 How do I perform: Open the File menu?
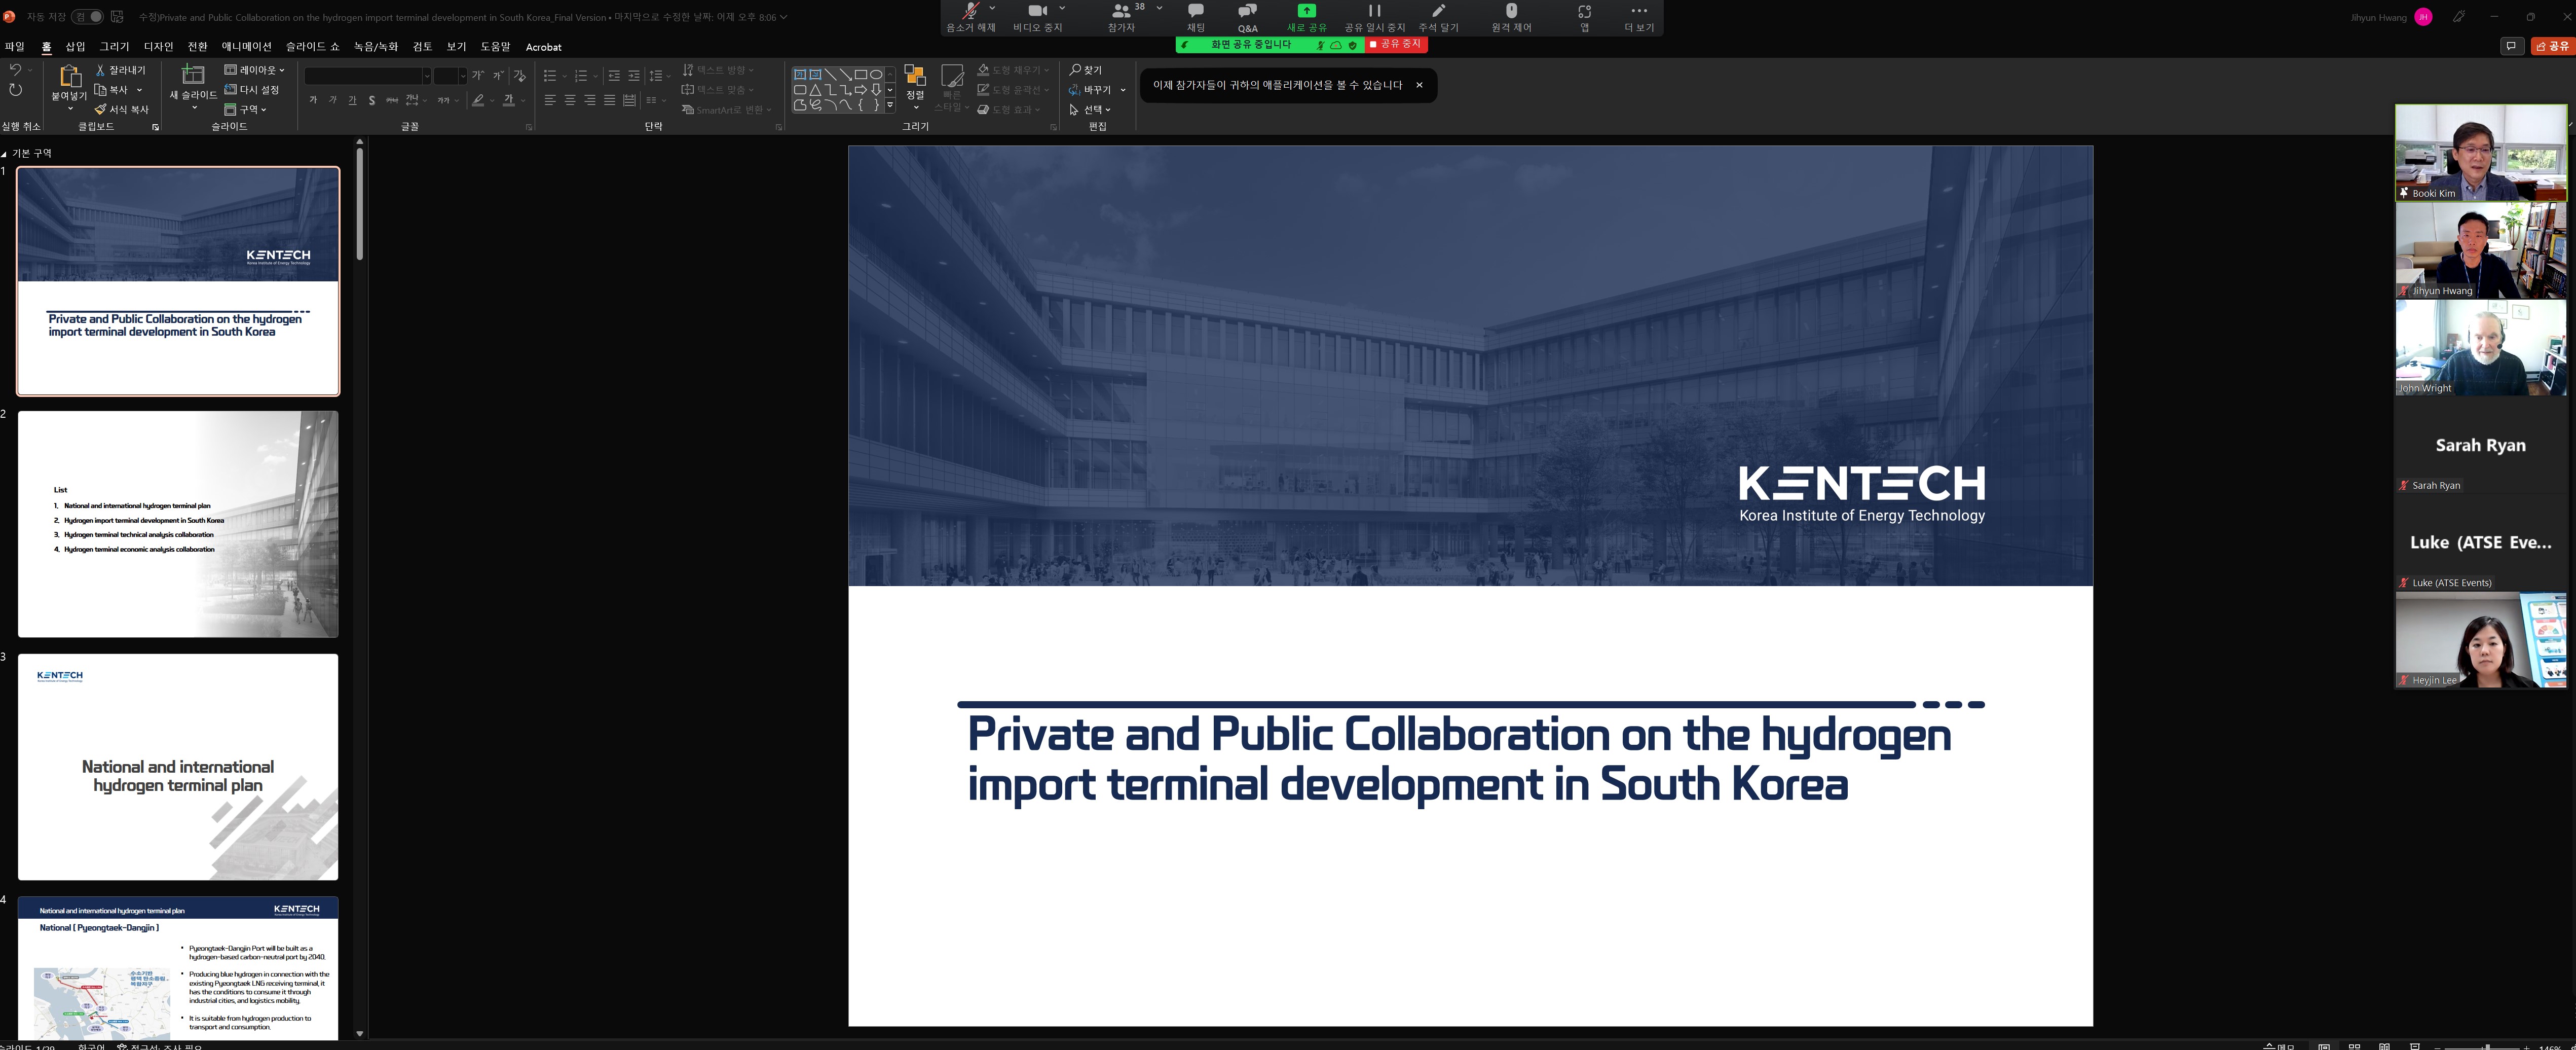pyautogui.click(x=14, y=47)
